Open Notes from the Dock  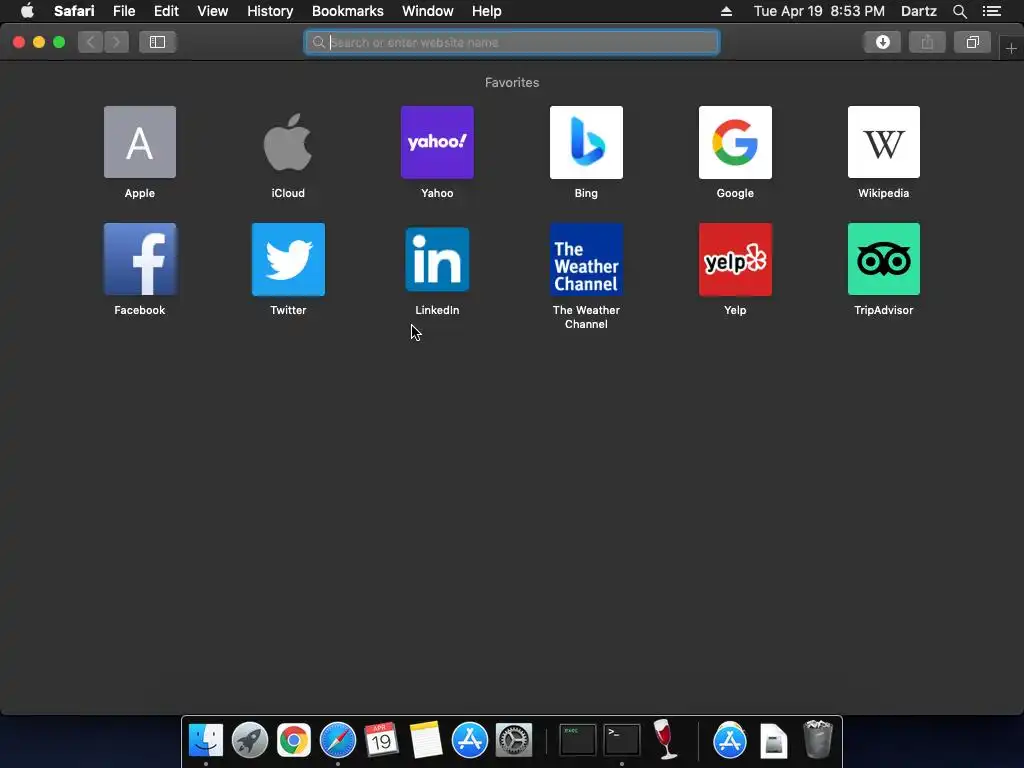tap(426, 741)
